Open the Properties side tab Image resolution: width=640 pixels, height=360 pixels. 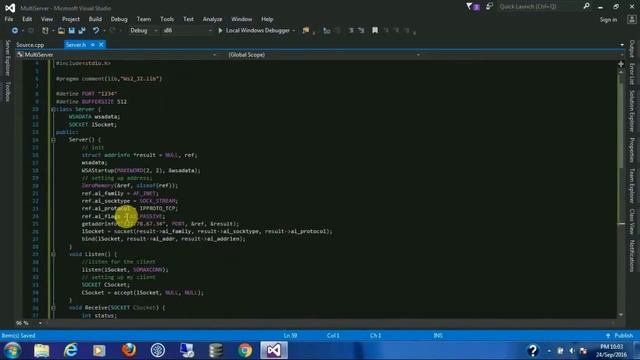[x=632, y=150]
